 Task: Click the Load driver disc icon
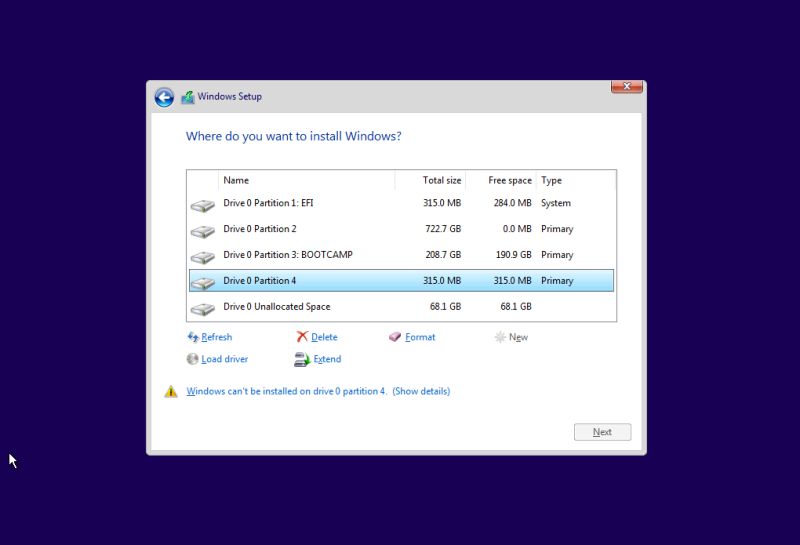192,359
